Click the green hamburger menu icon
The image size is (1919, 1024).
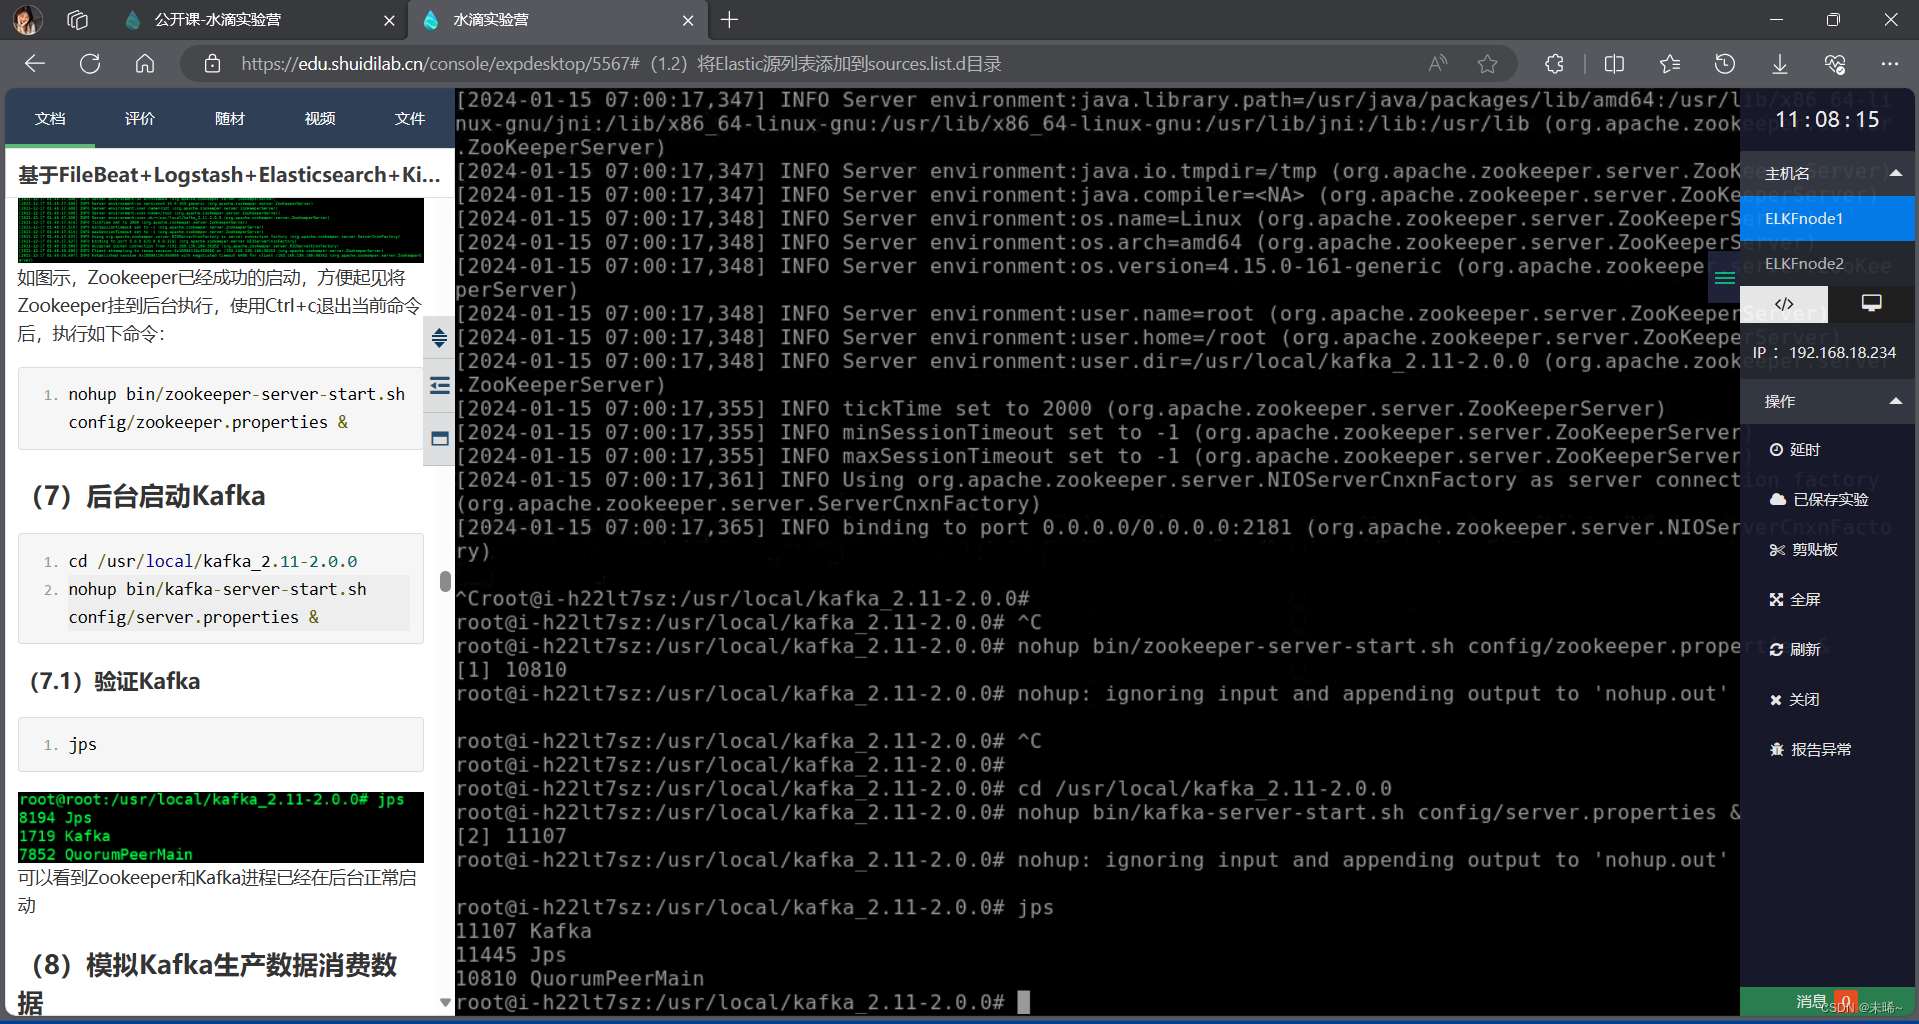(x=1725, y=278)
